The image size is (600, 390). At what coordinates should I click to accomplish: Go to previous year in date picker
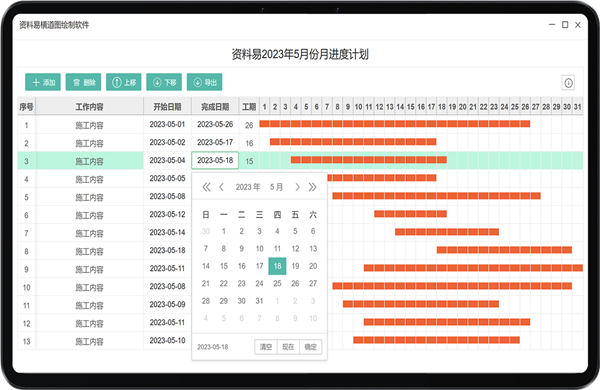pyautogui.click(x=206, y=187)
